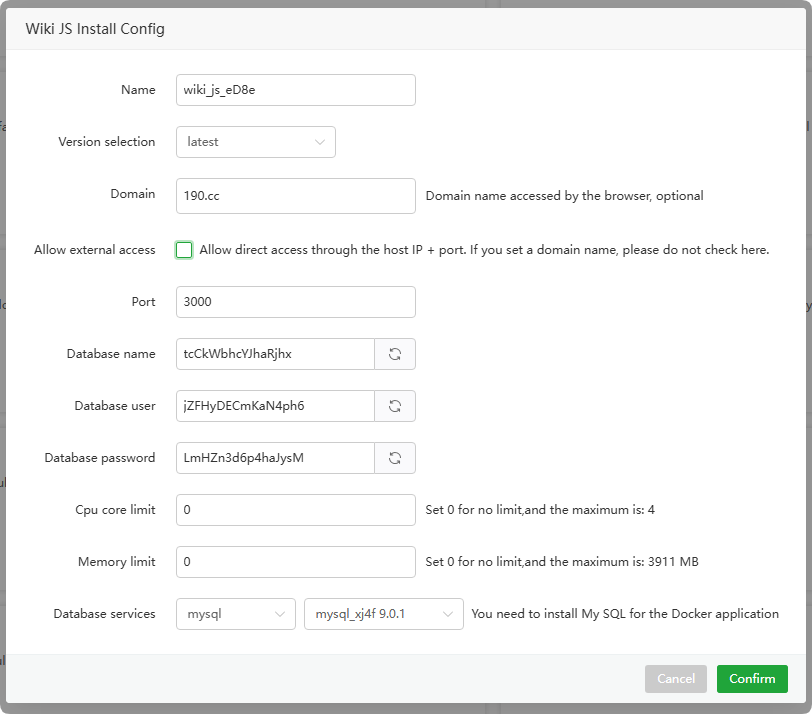Open the mysql_xj4f 9.0.1 instance dropdown
The width and height of the screenshot is (812, 714).
[x=383, y=614]
